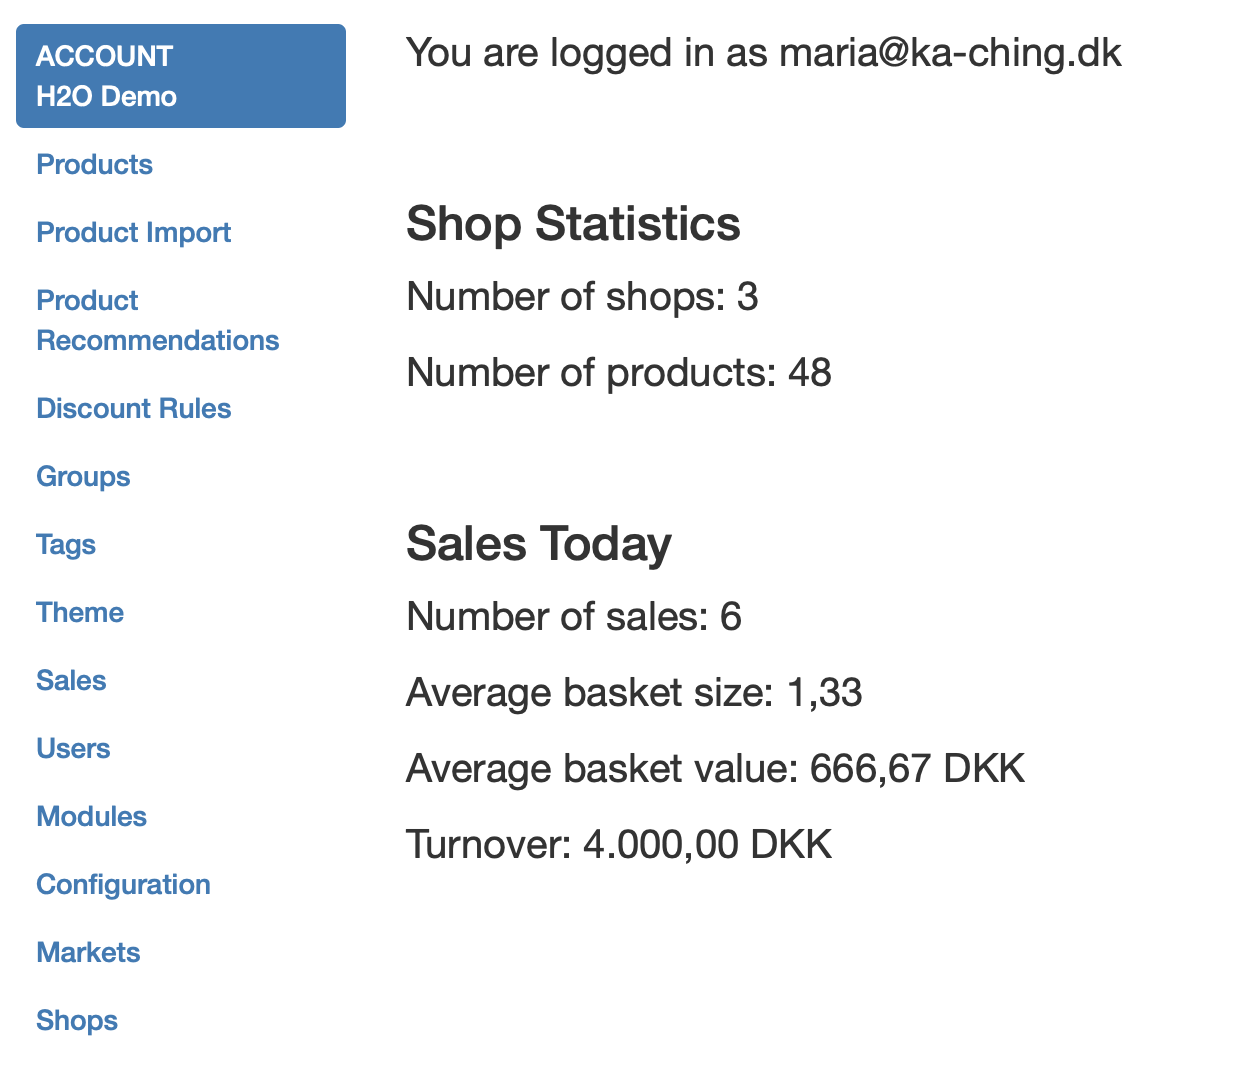The height and width of the screenshot is (1074, 1240).
Task: Click the Number of products: 48 text
Action: click(619, 372)
